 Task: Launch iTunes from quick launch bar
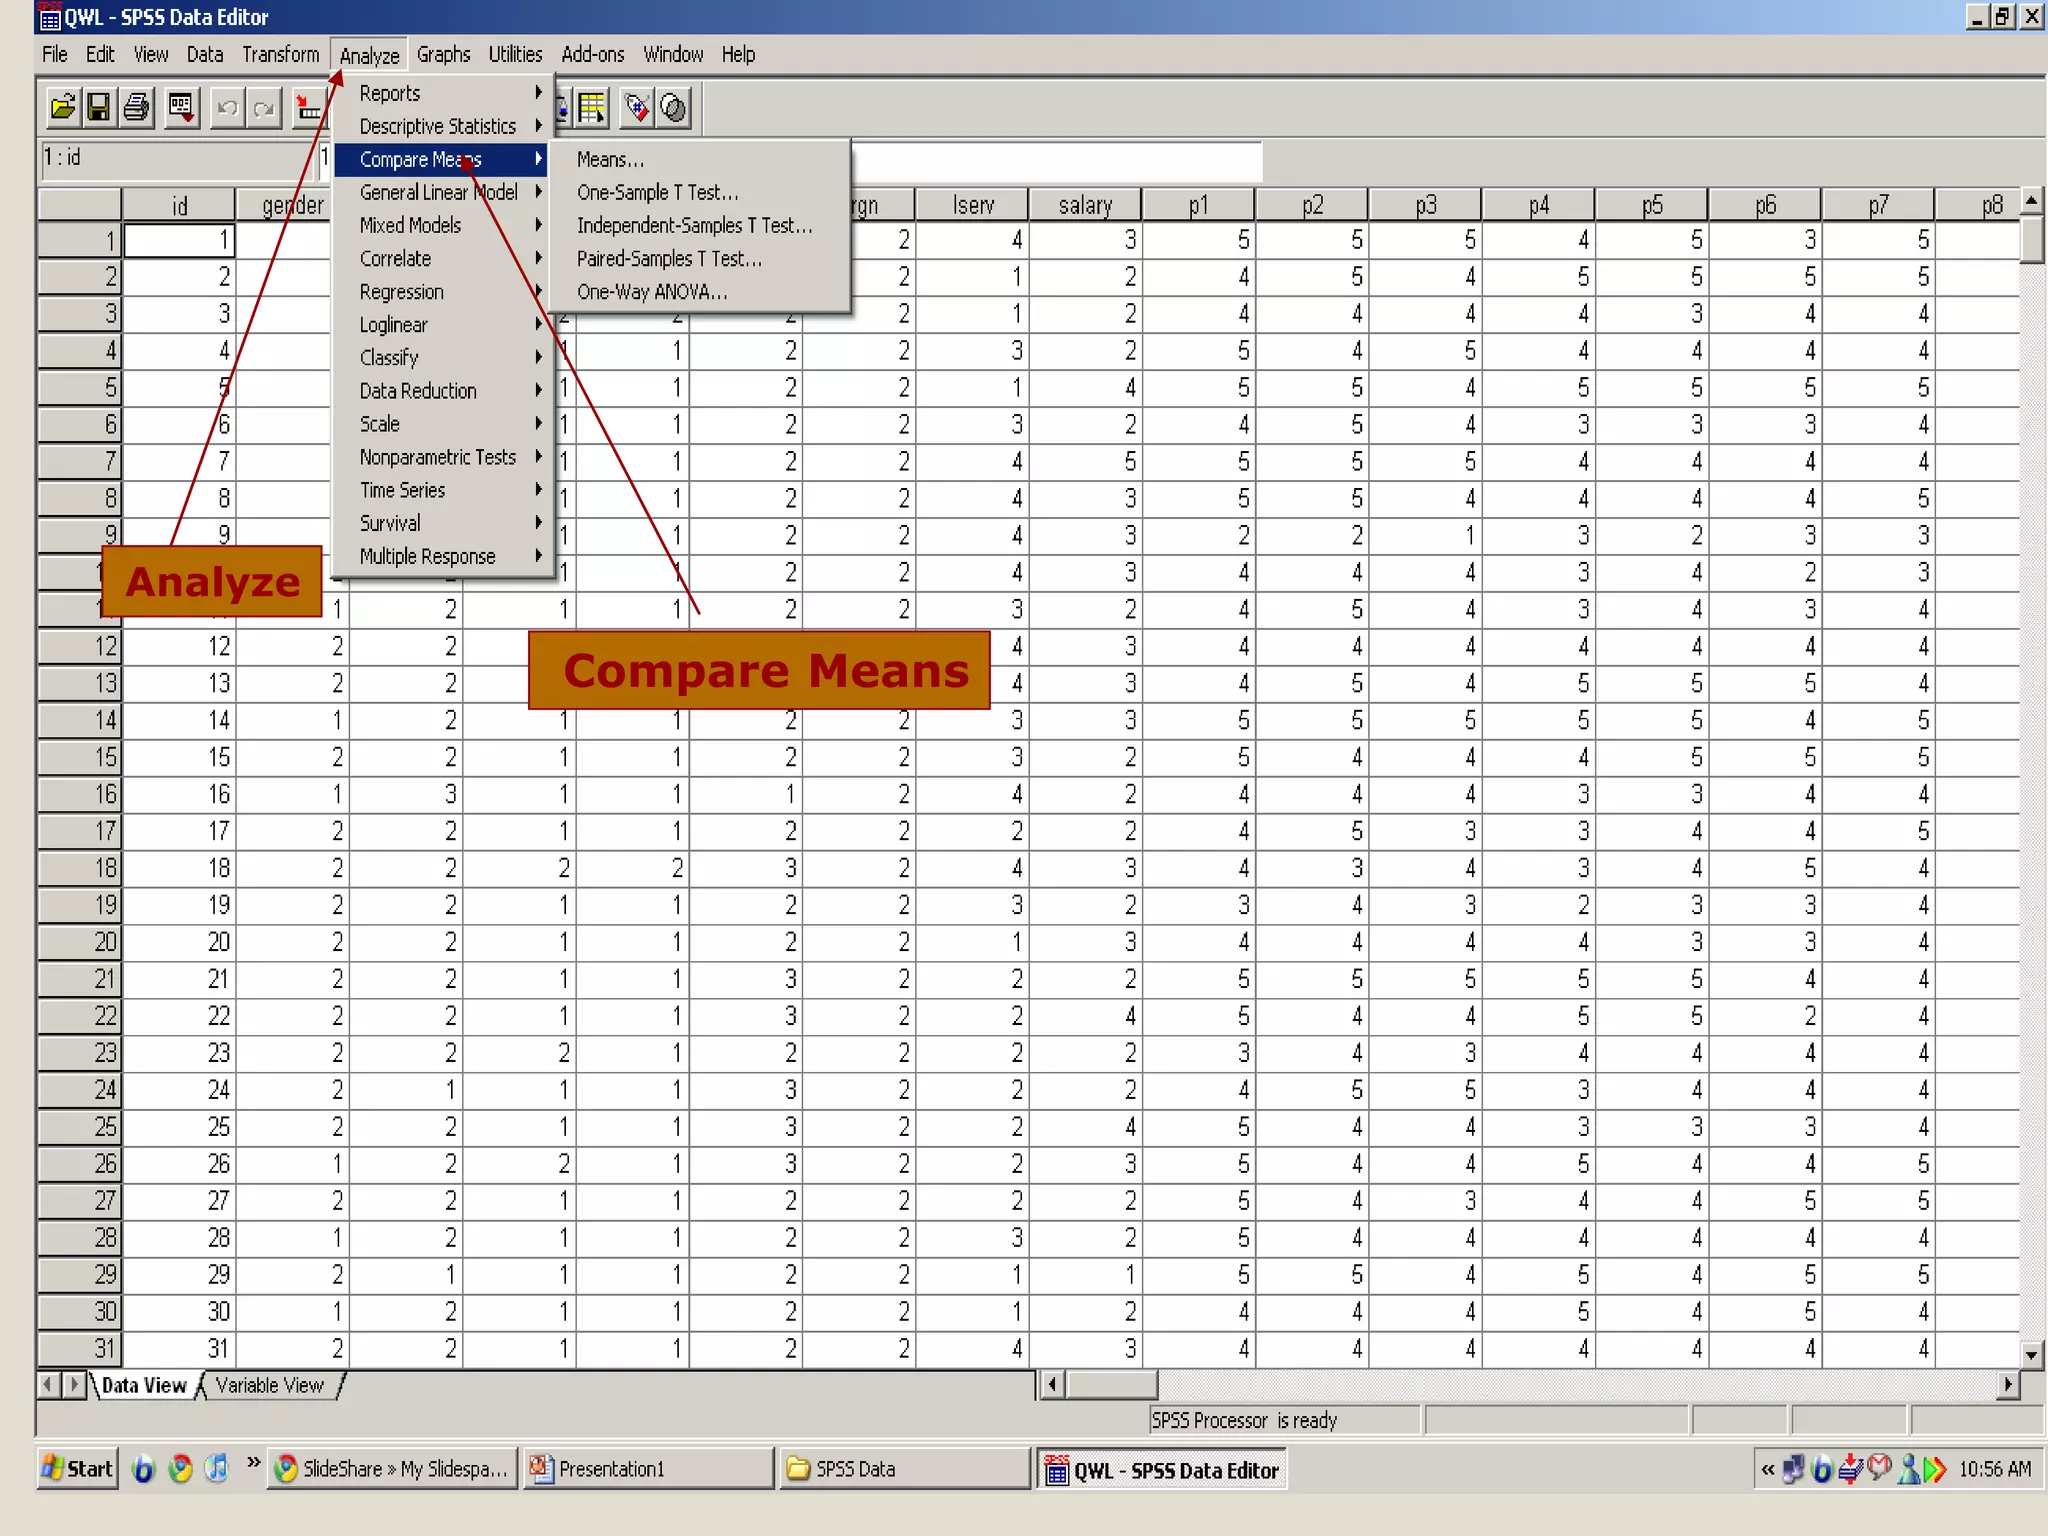click(x=217, y=1468)
